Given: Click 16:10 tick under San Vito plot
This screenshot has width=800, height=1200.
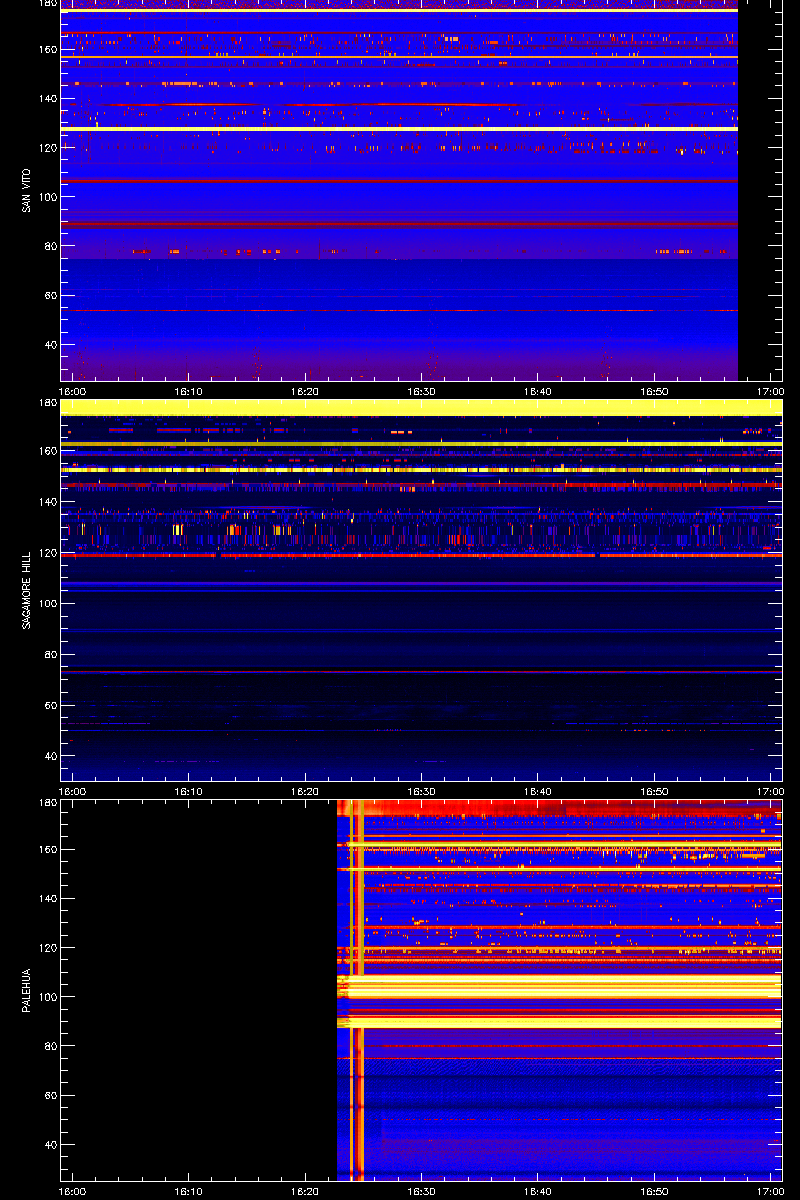Looking at the screenshot, I should (x=189, y=391).
